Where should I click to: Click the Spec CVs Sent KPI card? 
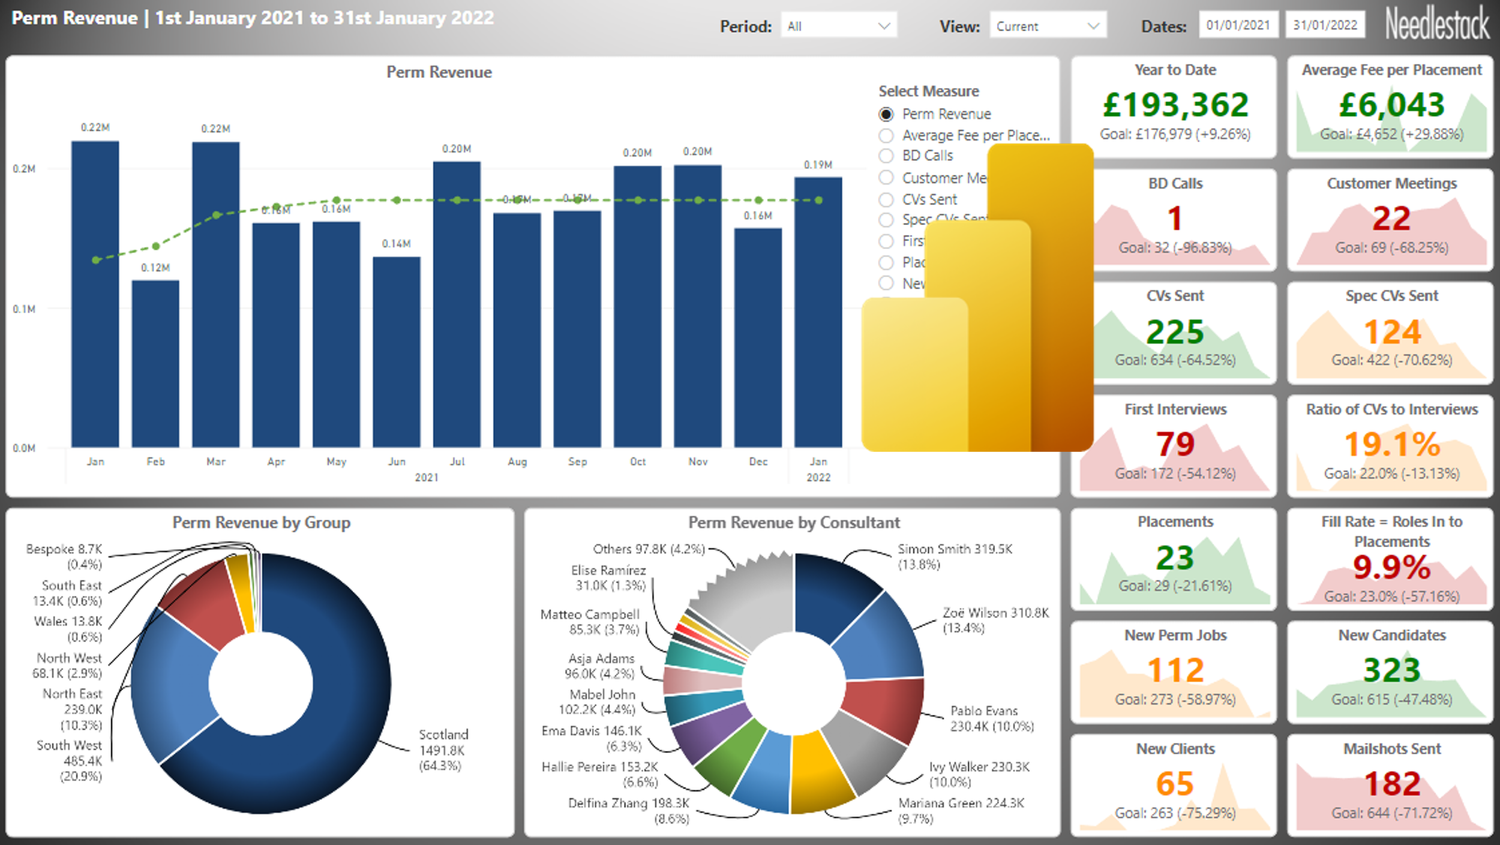[x=1390, y=330]
